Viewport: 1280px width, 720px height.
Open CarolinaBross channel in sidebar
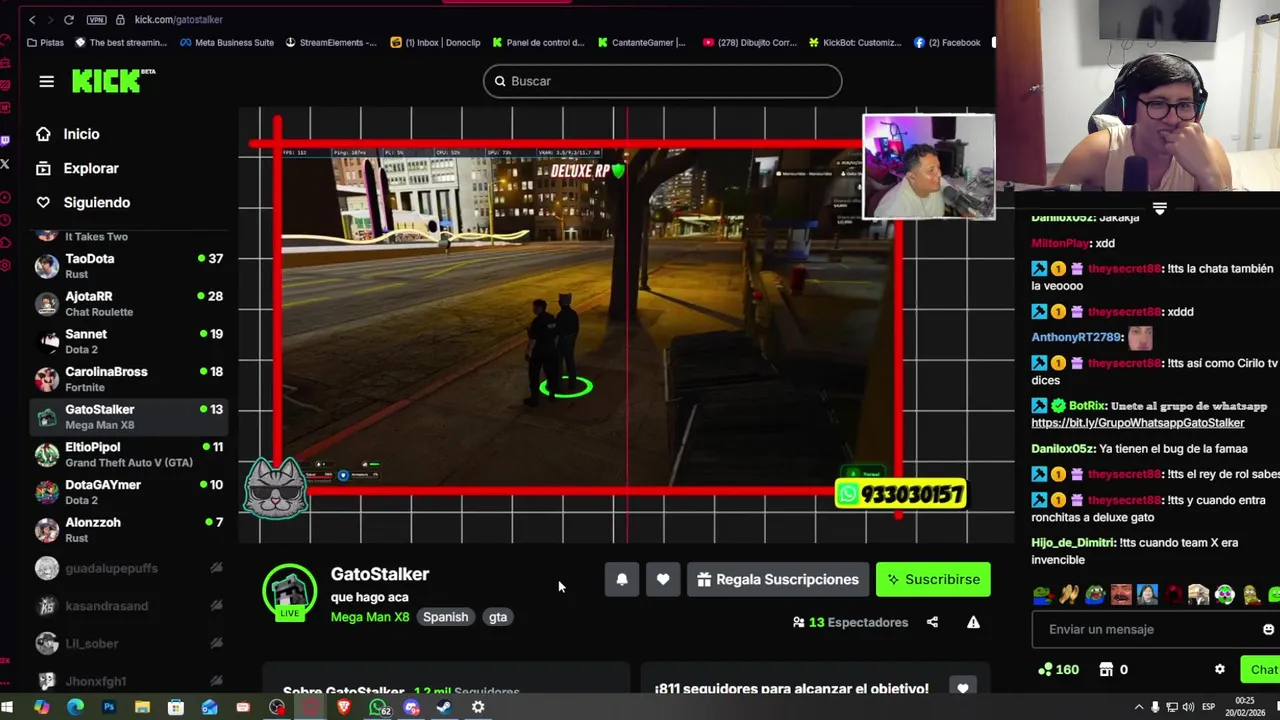pyautogui.click(x=130, y=379)
